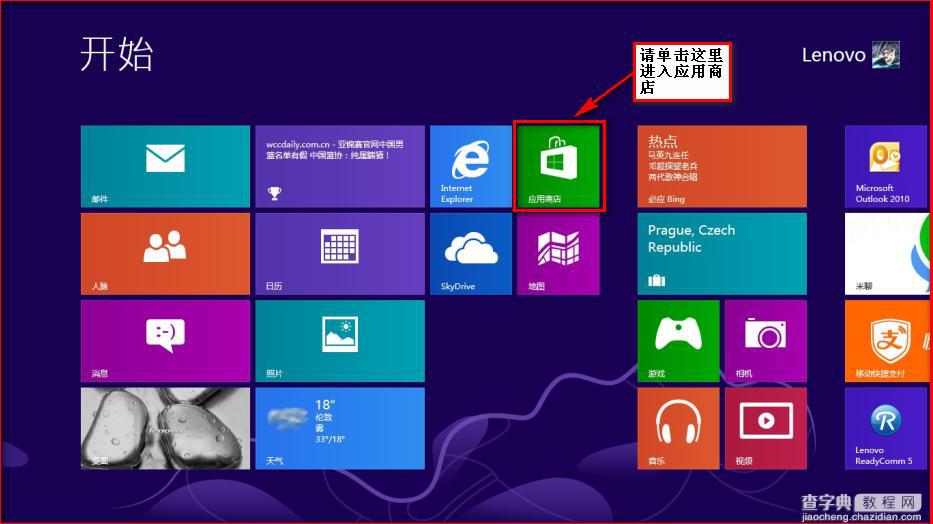933x524 pixels.
Task: Open the 米聊 tile
Action: (887, 254)
